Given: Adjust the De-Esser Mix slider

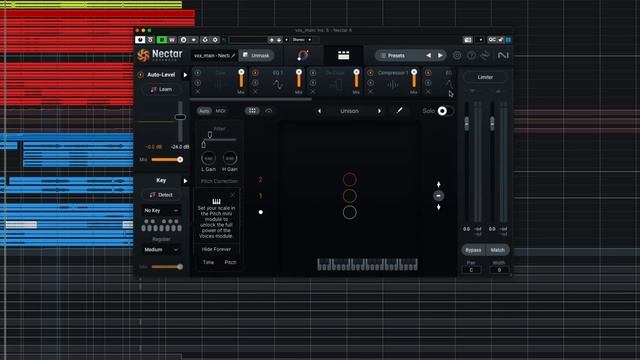Looking at the screenshot, I should pyautogui.click(x=356, y=79).
